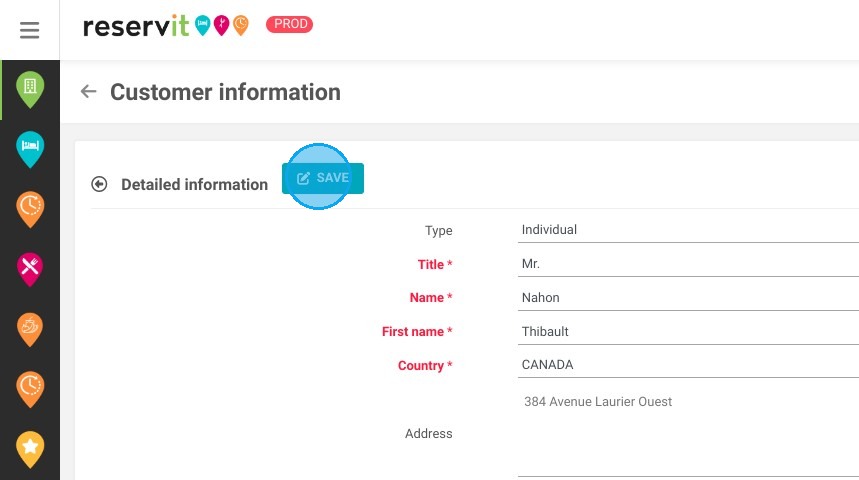Screen dimensions: 859x480
Task: Click the First name * label
Action: tap(417, 332)
